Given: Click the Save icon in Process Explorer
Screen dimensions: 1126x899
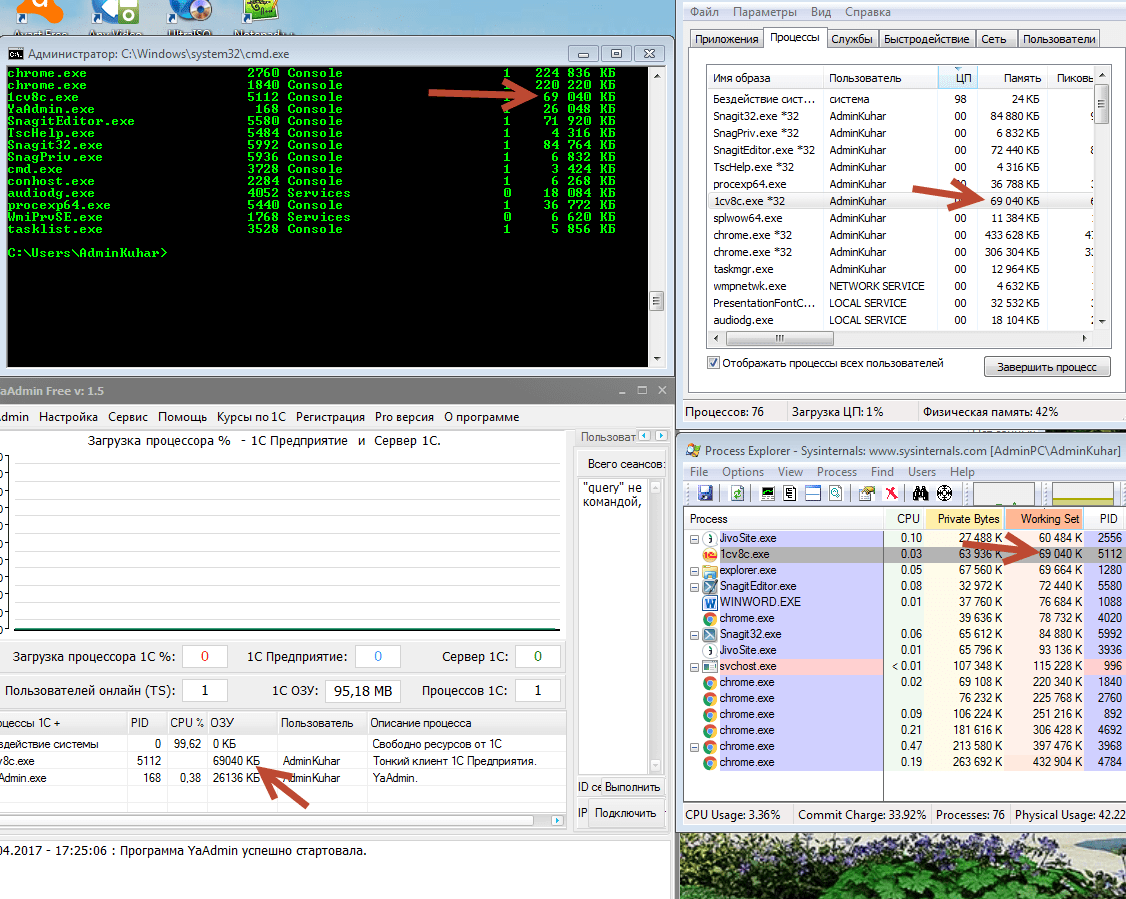Looking at the screenshot, I should [x=705, y=493].
